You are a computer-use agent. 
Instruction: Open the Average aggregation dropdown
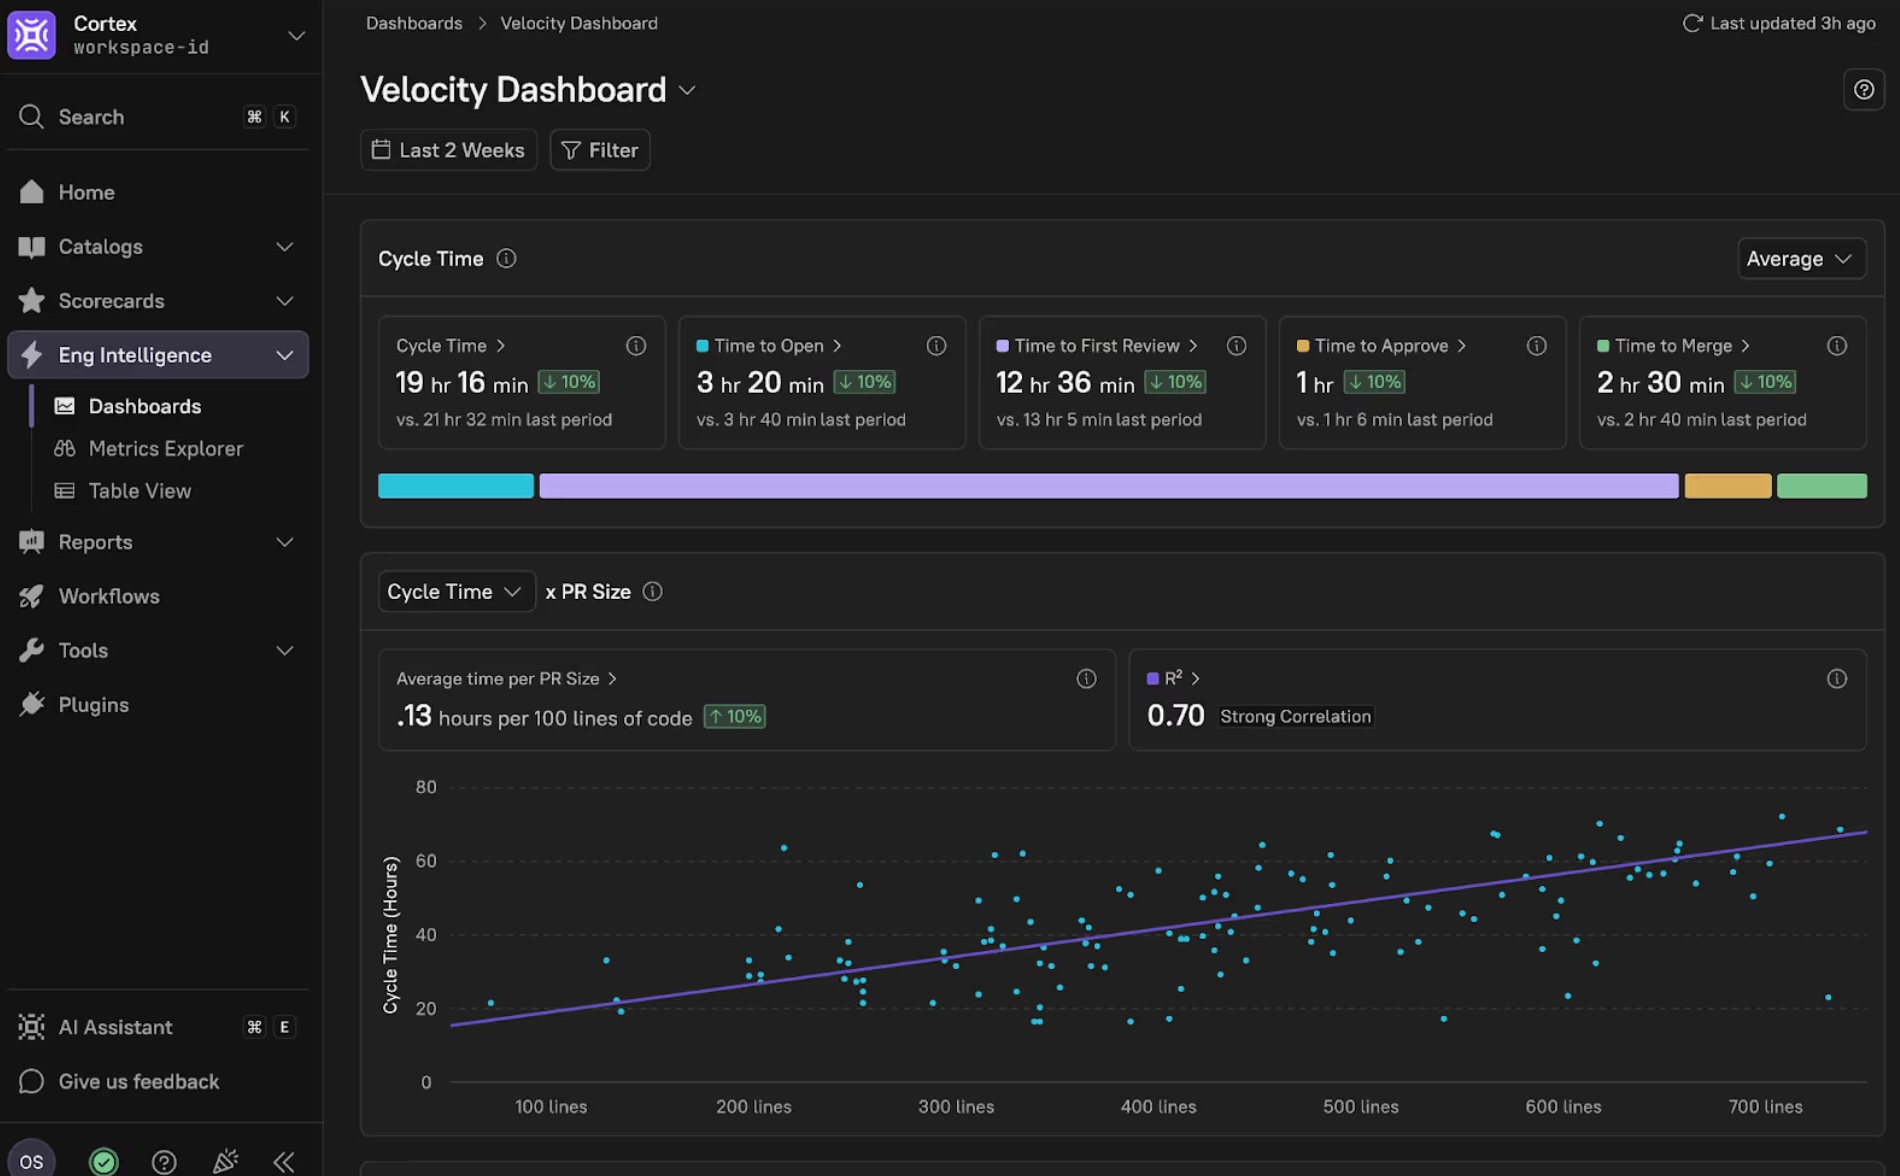(x=1800, y=259)
